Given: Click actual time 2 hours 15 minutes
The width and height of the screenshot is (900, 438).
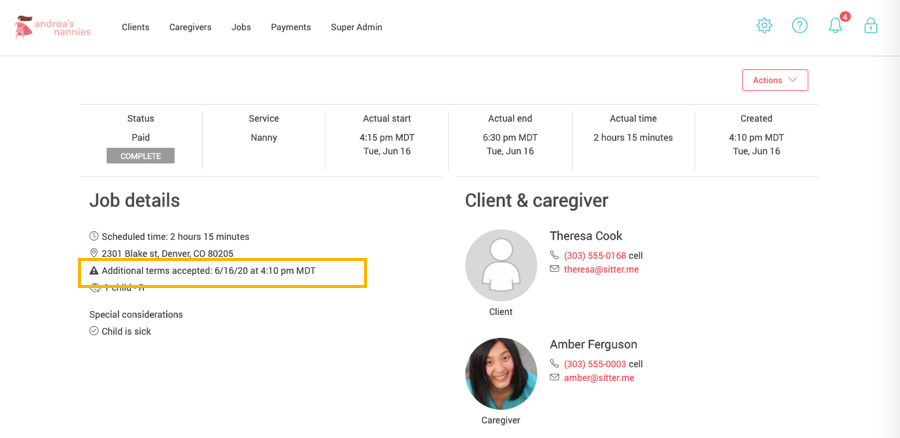Looking at the screenshot, I should pyautogui.click(x=633, y=138).
